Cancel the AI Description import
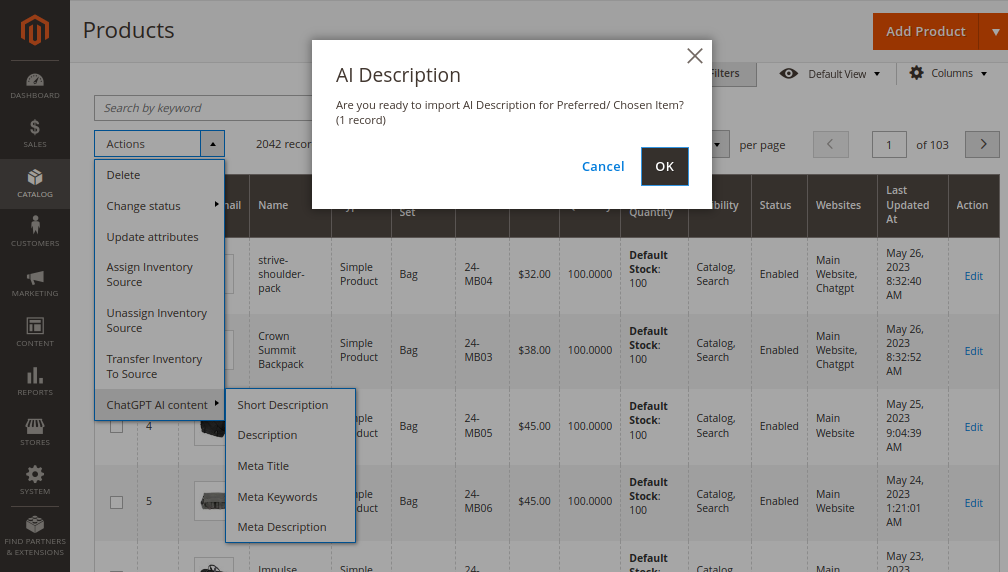The width and height of the screenshot is (1008, 572). click(x=603, y=166)
